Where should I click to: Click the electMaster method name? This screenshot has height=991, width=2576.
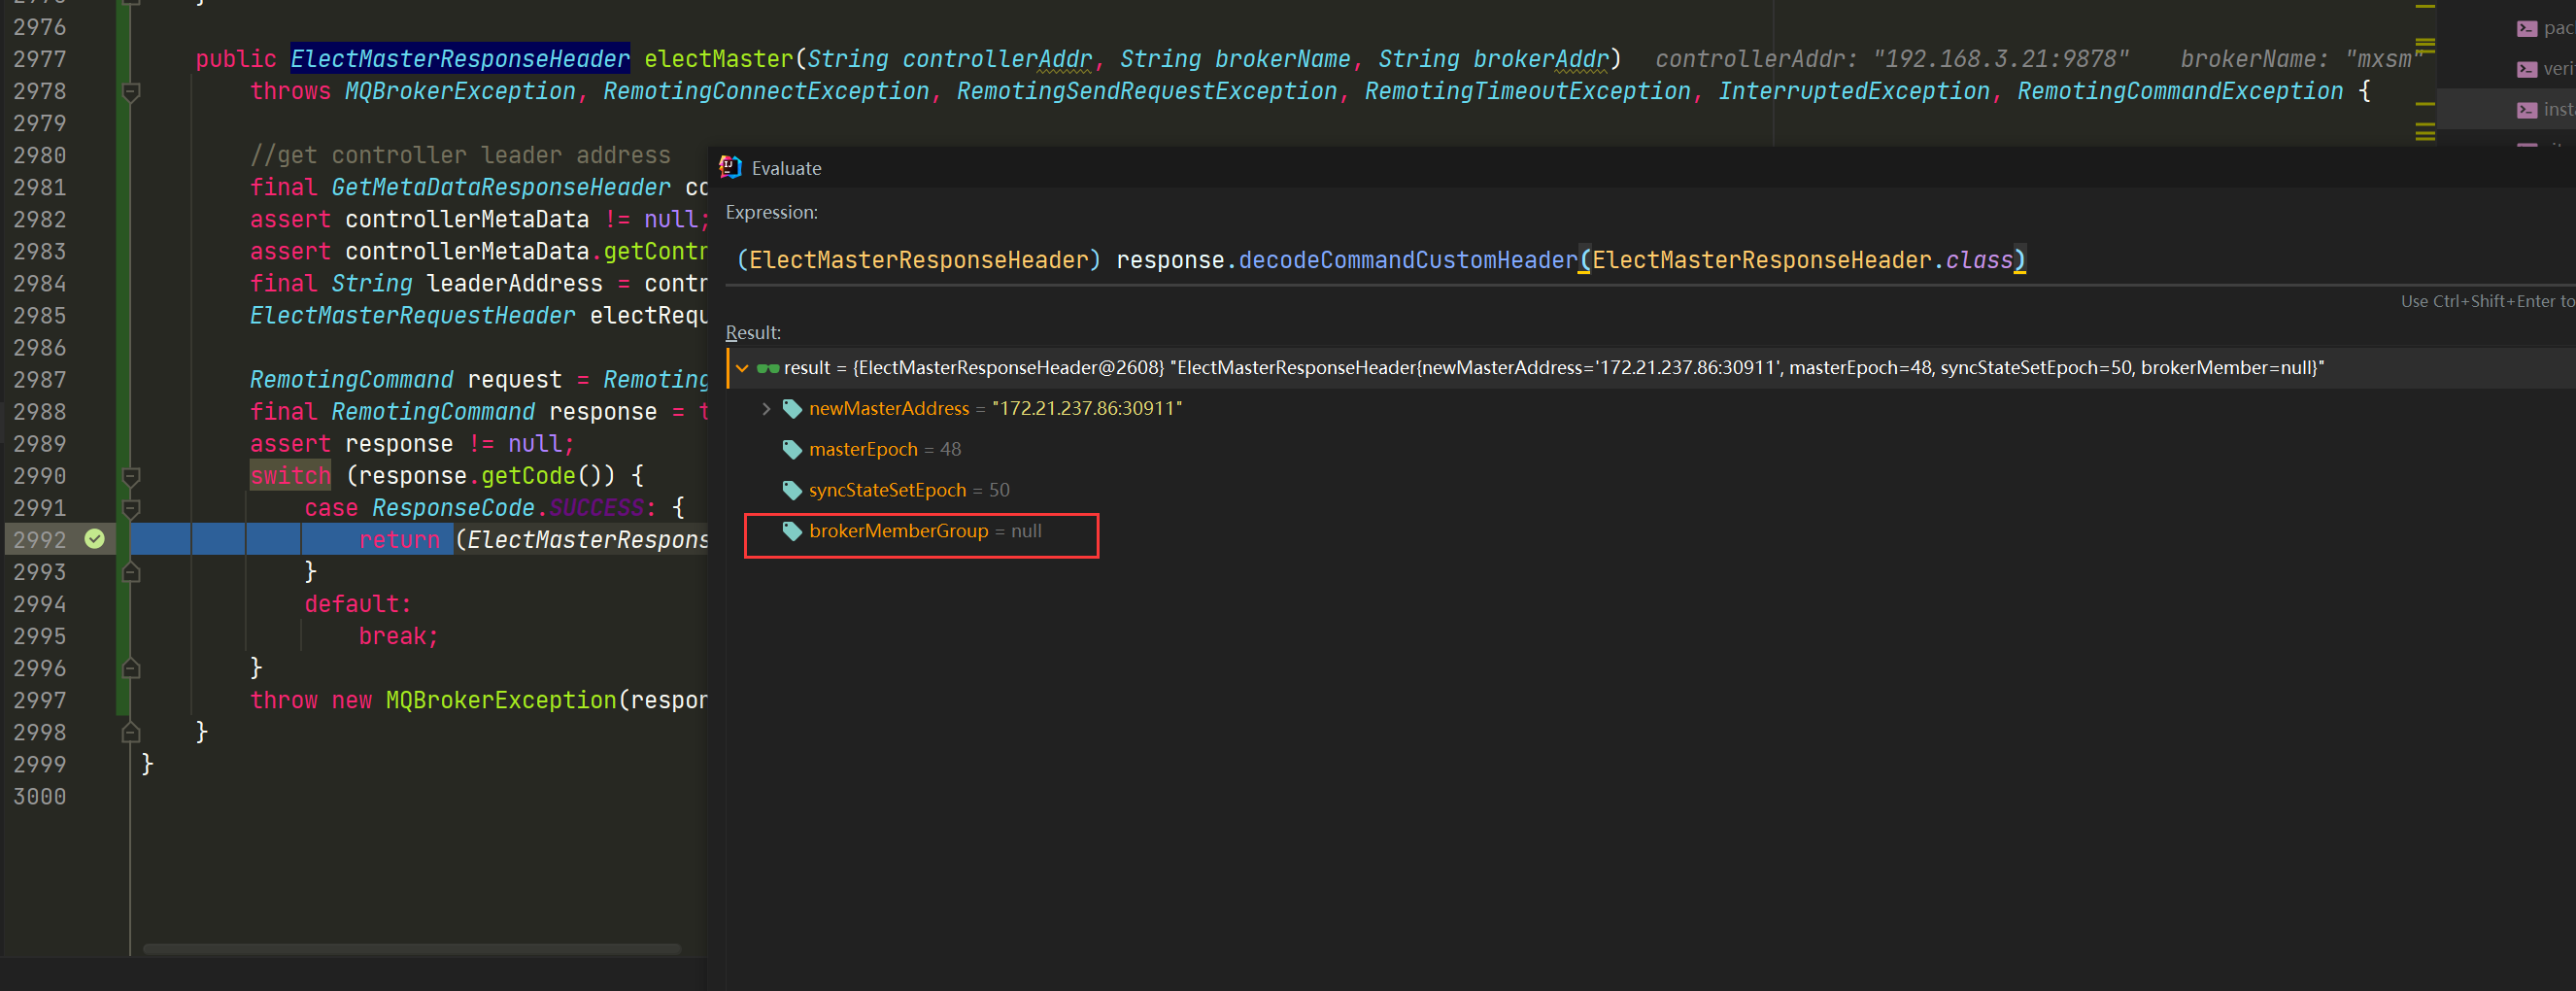pyautogui.click(x=718, y=60)
